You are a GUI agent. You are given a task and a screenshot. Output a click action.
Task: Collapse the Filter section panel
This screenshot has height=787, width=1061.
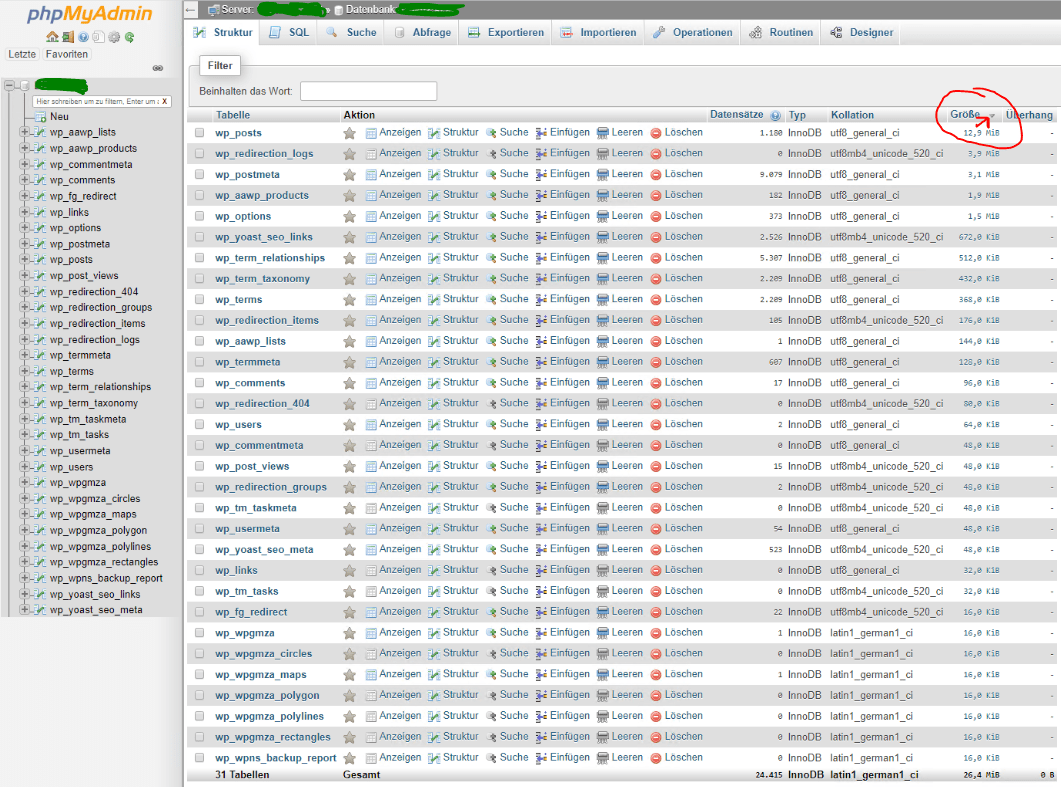coord(219,65)
